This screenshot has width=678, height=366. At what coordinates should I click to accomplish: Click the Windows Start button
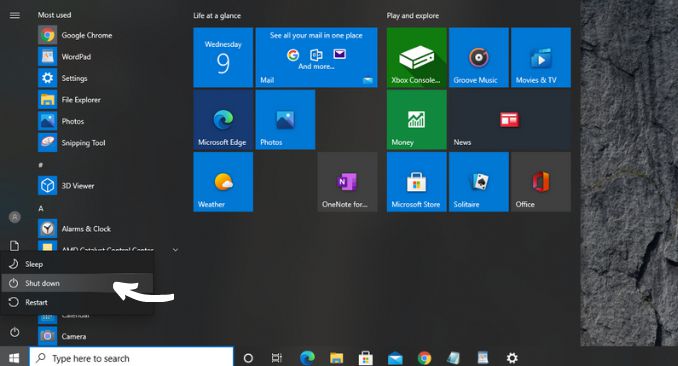pyautogui.click(x=14, y=358)
